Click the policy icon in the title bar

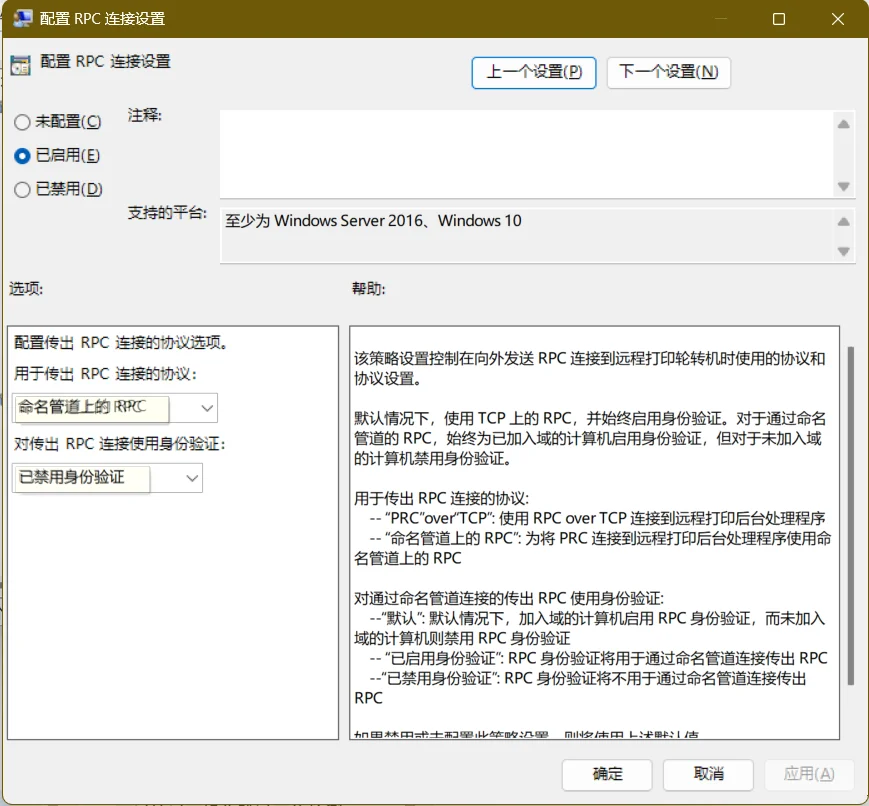click(23, 18)
